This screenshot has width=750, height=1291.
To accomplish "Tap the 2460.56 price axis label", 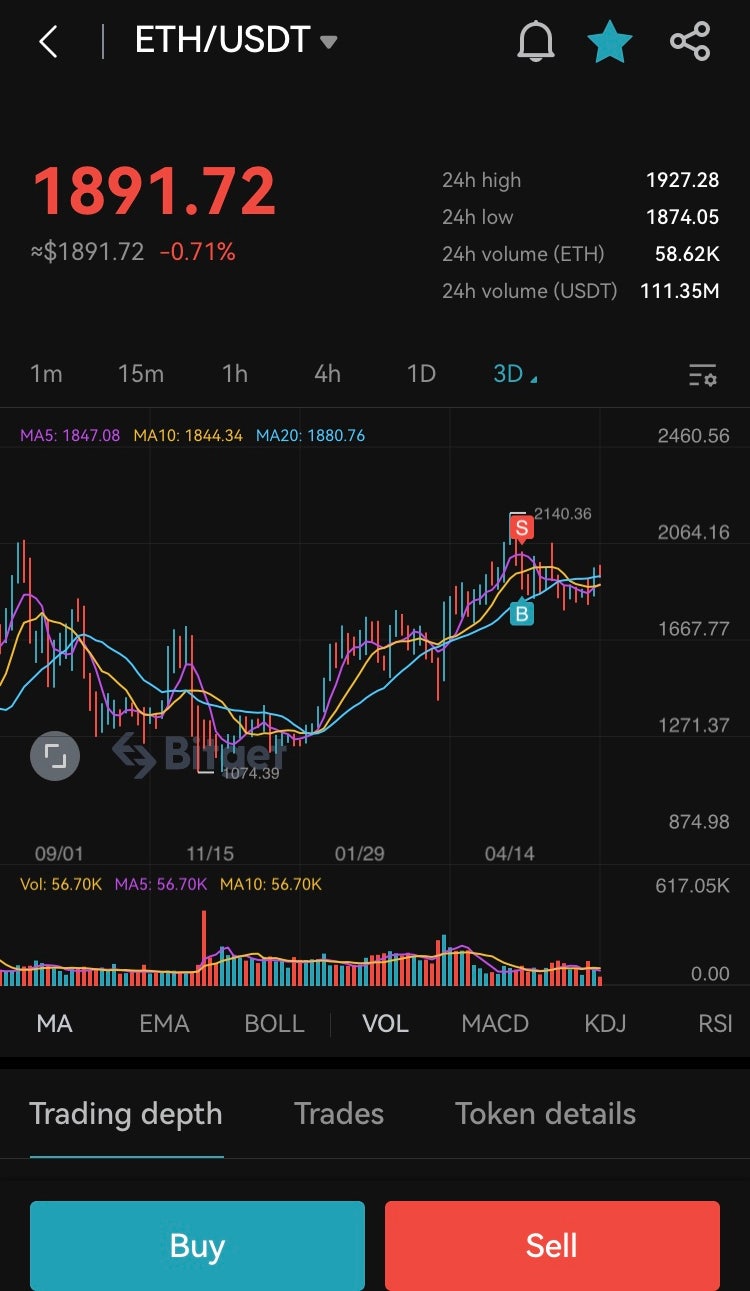I will click(x=694, y=436).
